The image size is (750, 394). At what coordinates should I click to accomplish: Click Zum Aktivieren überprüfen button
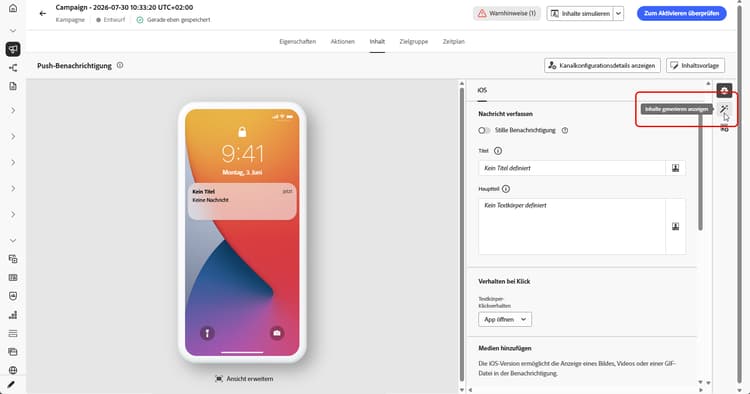click(681, 13)
